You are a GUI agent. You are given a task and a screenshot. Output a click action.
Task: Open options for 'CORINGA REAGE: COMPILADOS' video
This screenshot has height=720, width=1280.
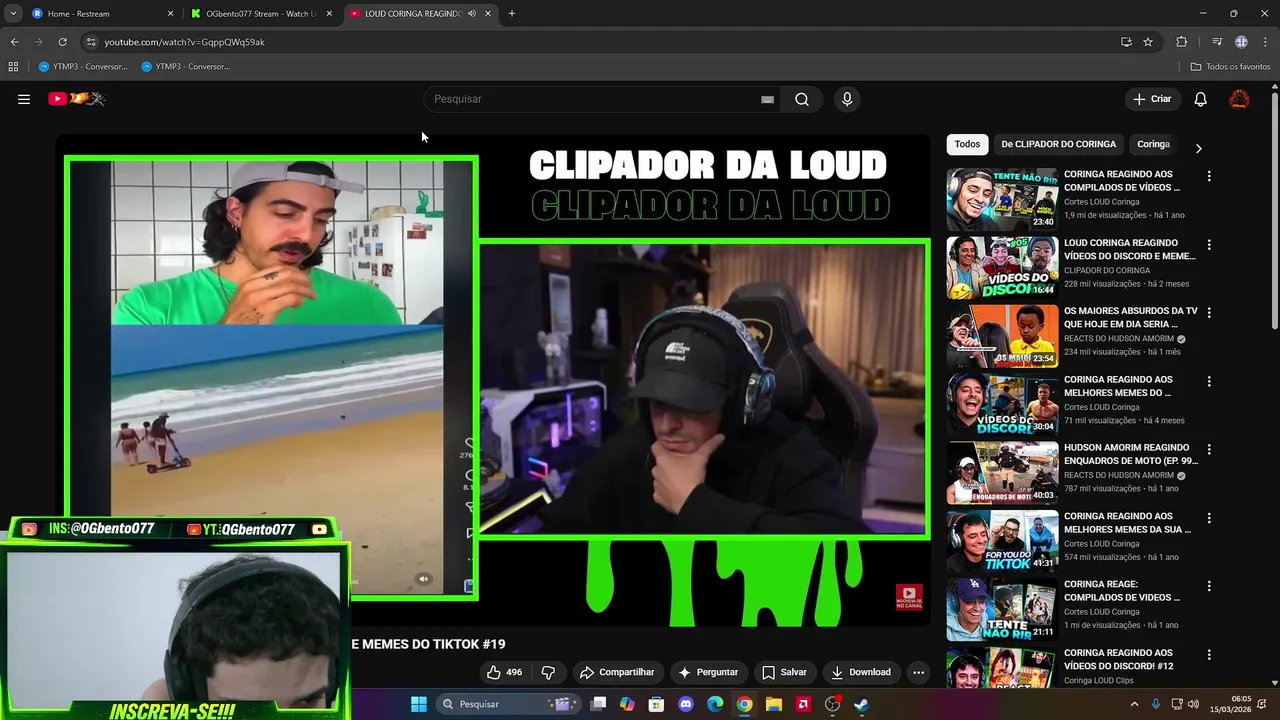[x=1209, y=586]
